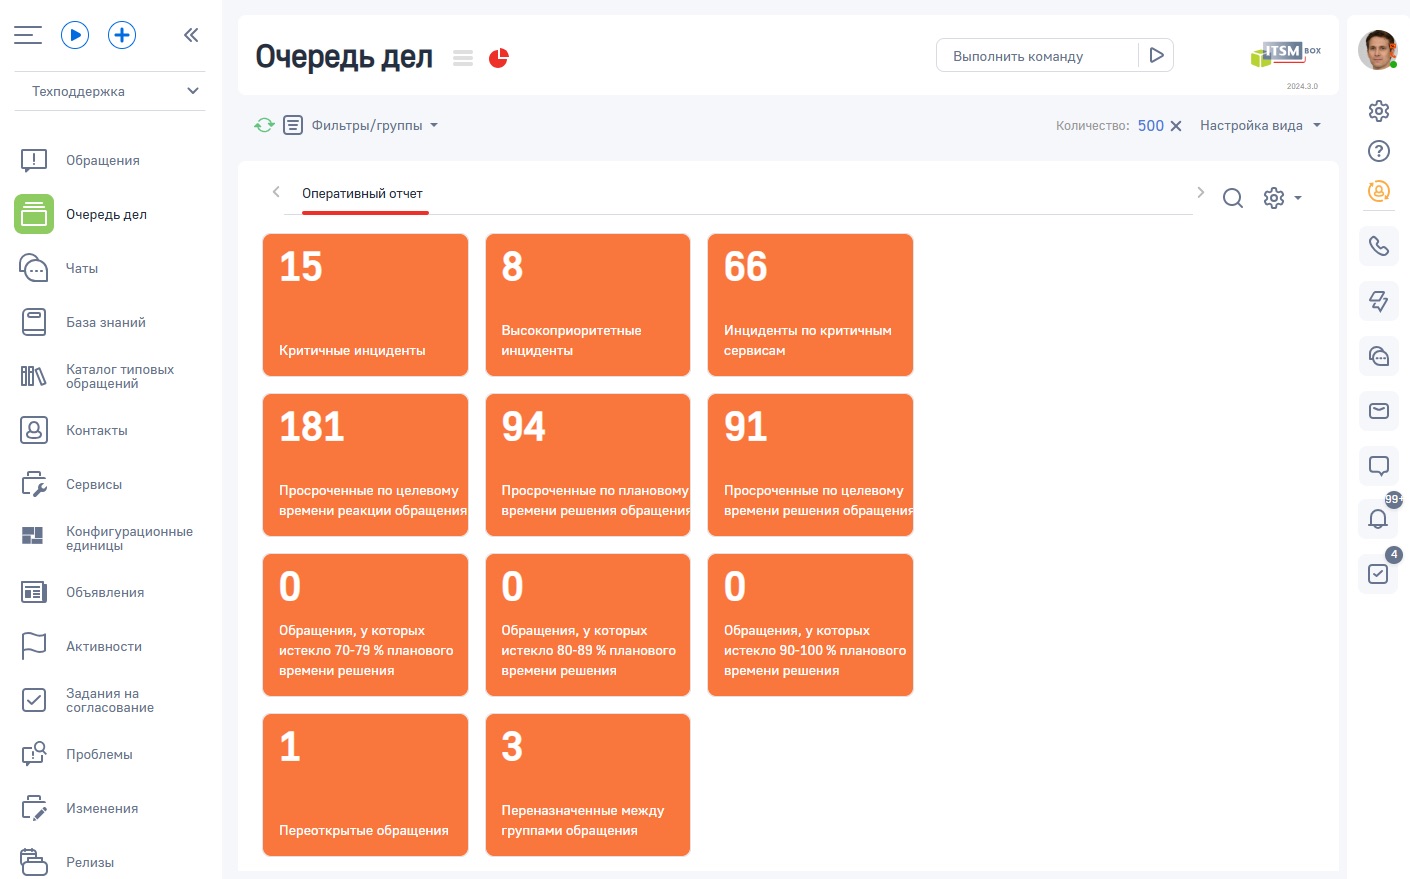
Task: Open the help question mark icon
Action: click(x=1379, y=151)
